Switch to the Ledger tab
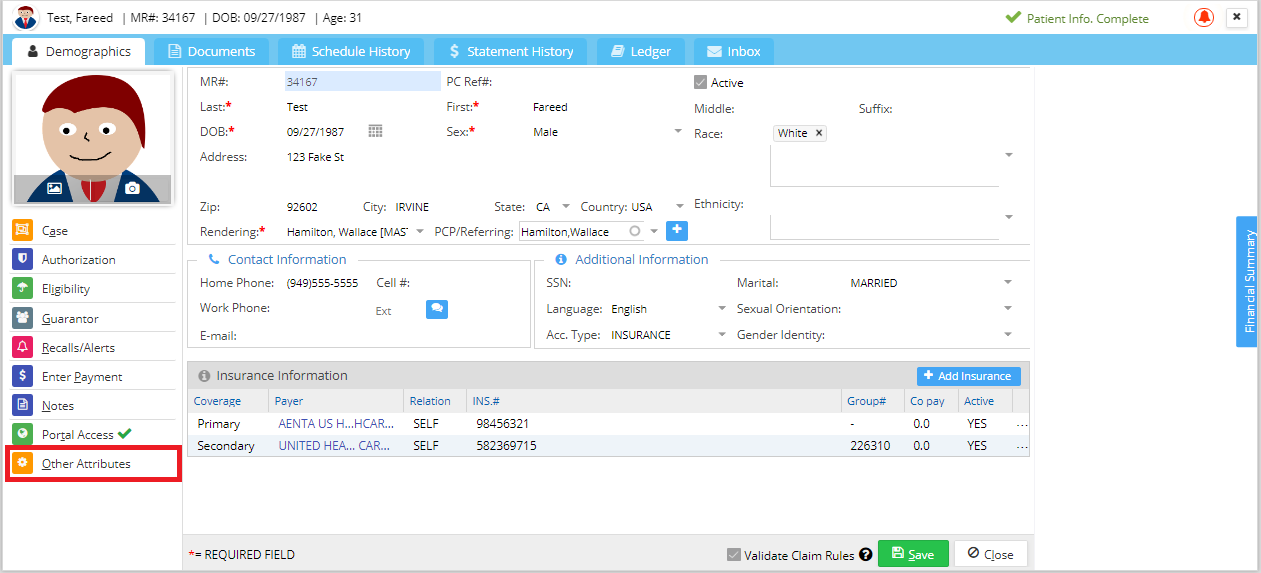The image size is (1261, 573). pos(641,51)
